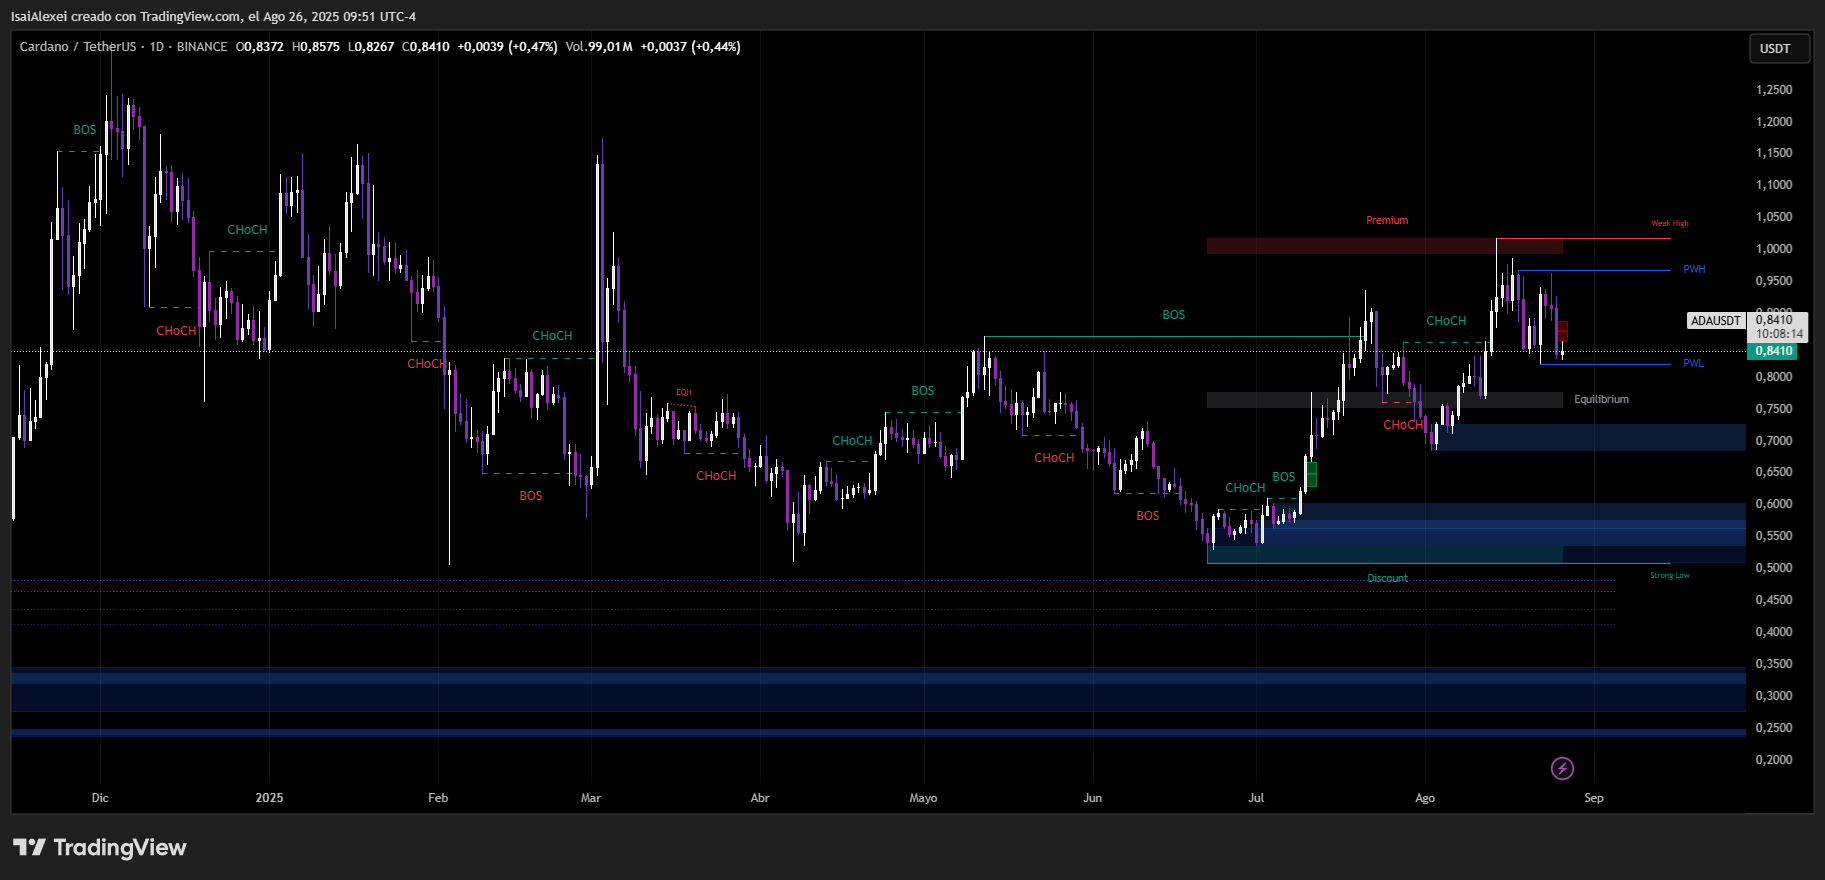Click the Vol. 99,01M volume readout
The image size is (1825, 880).
599,47
